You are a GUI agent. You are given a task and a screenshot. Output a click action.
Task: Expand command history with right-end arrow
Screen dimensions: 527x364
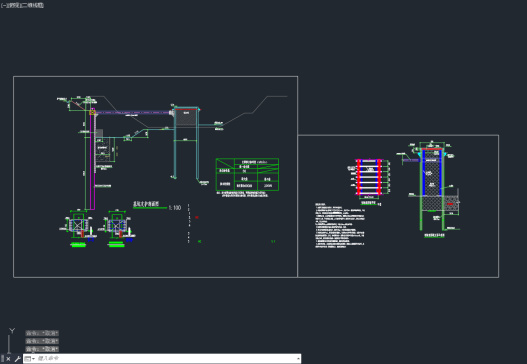298,359
